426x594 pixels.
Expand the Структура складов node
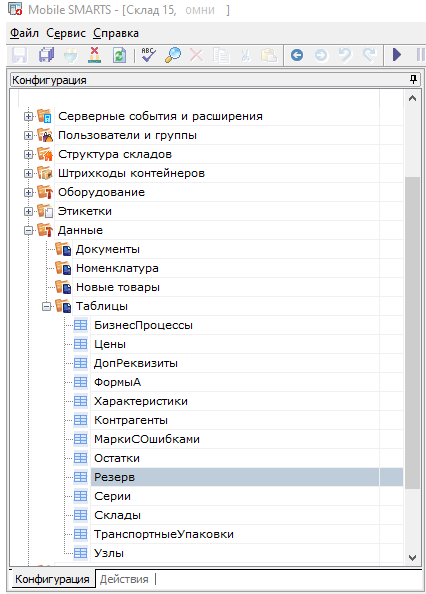click(28, 154)
